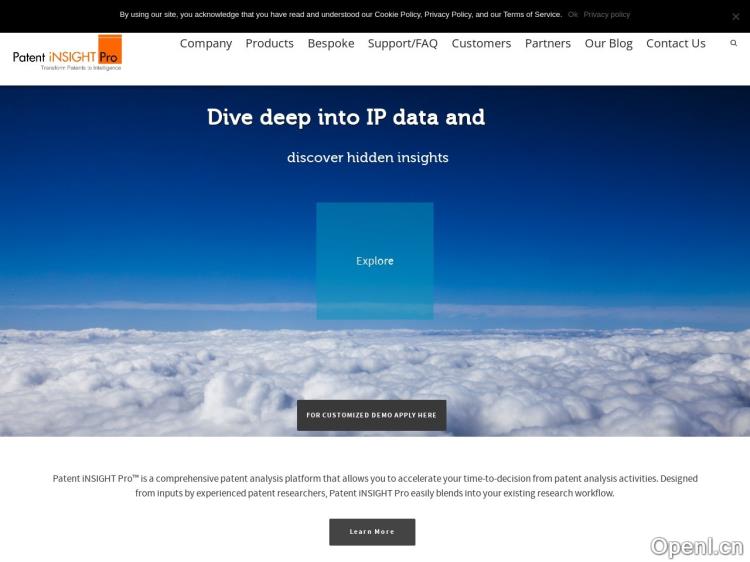The height and width of the screenshot is (562, 750).
Task: Click the Patent iNSIGHT Pro logo
Action: tap(68, 53)
